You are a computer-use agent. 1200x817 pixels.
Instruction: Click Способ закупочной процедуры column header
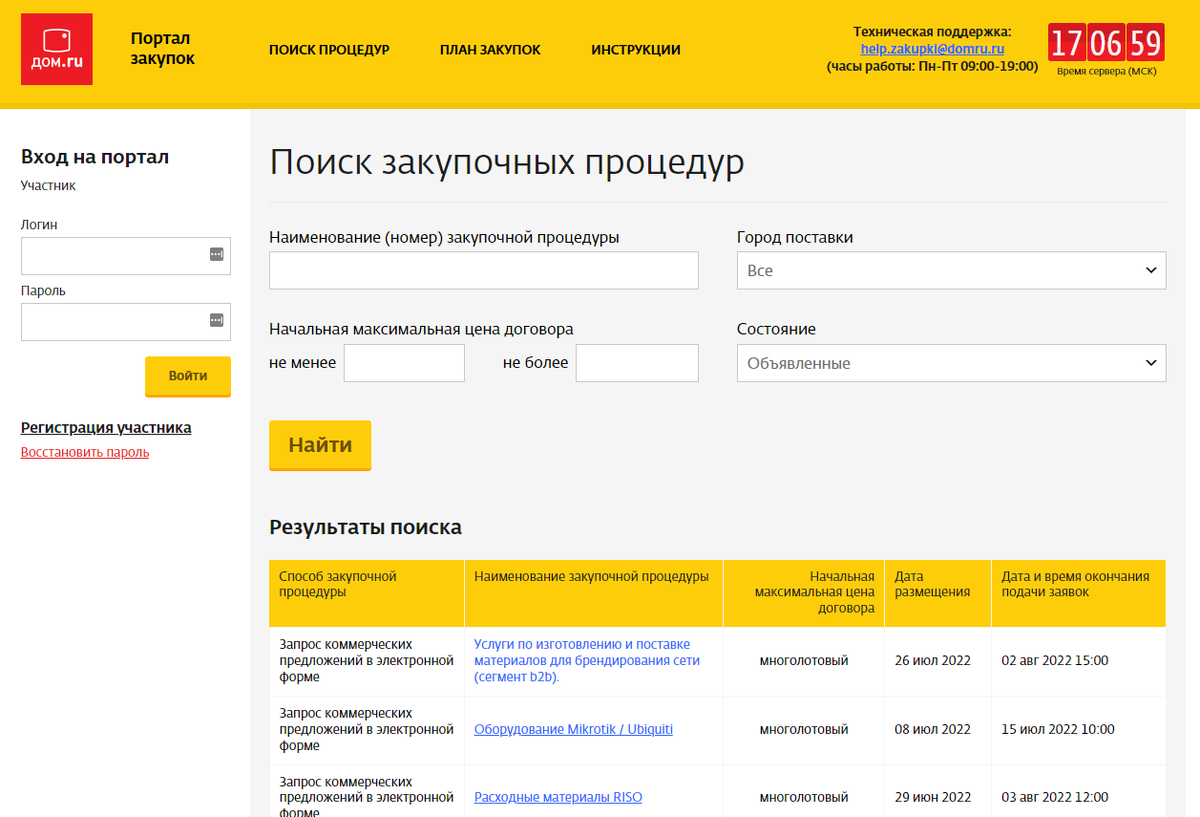click(x=367, y=593)
